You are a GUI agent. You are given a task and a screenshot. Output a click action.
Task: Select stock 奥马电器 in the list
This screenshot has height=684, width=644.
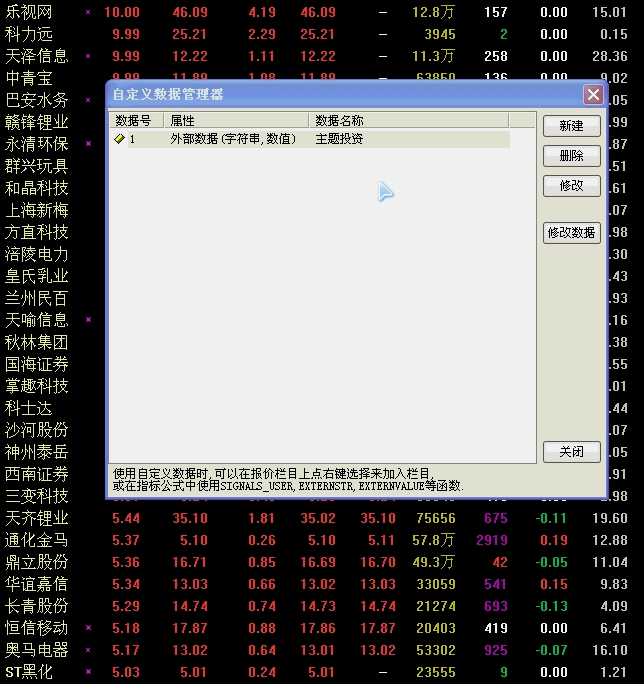point(37,650)
